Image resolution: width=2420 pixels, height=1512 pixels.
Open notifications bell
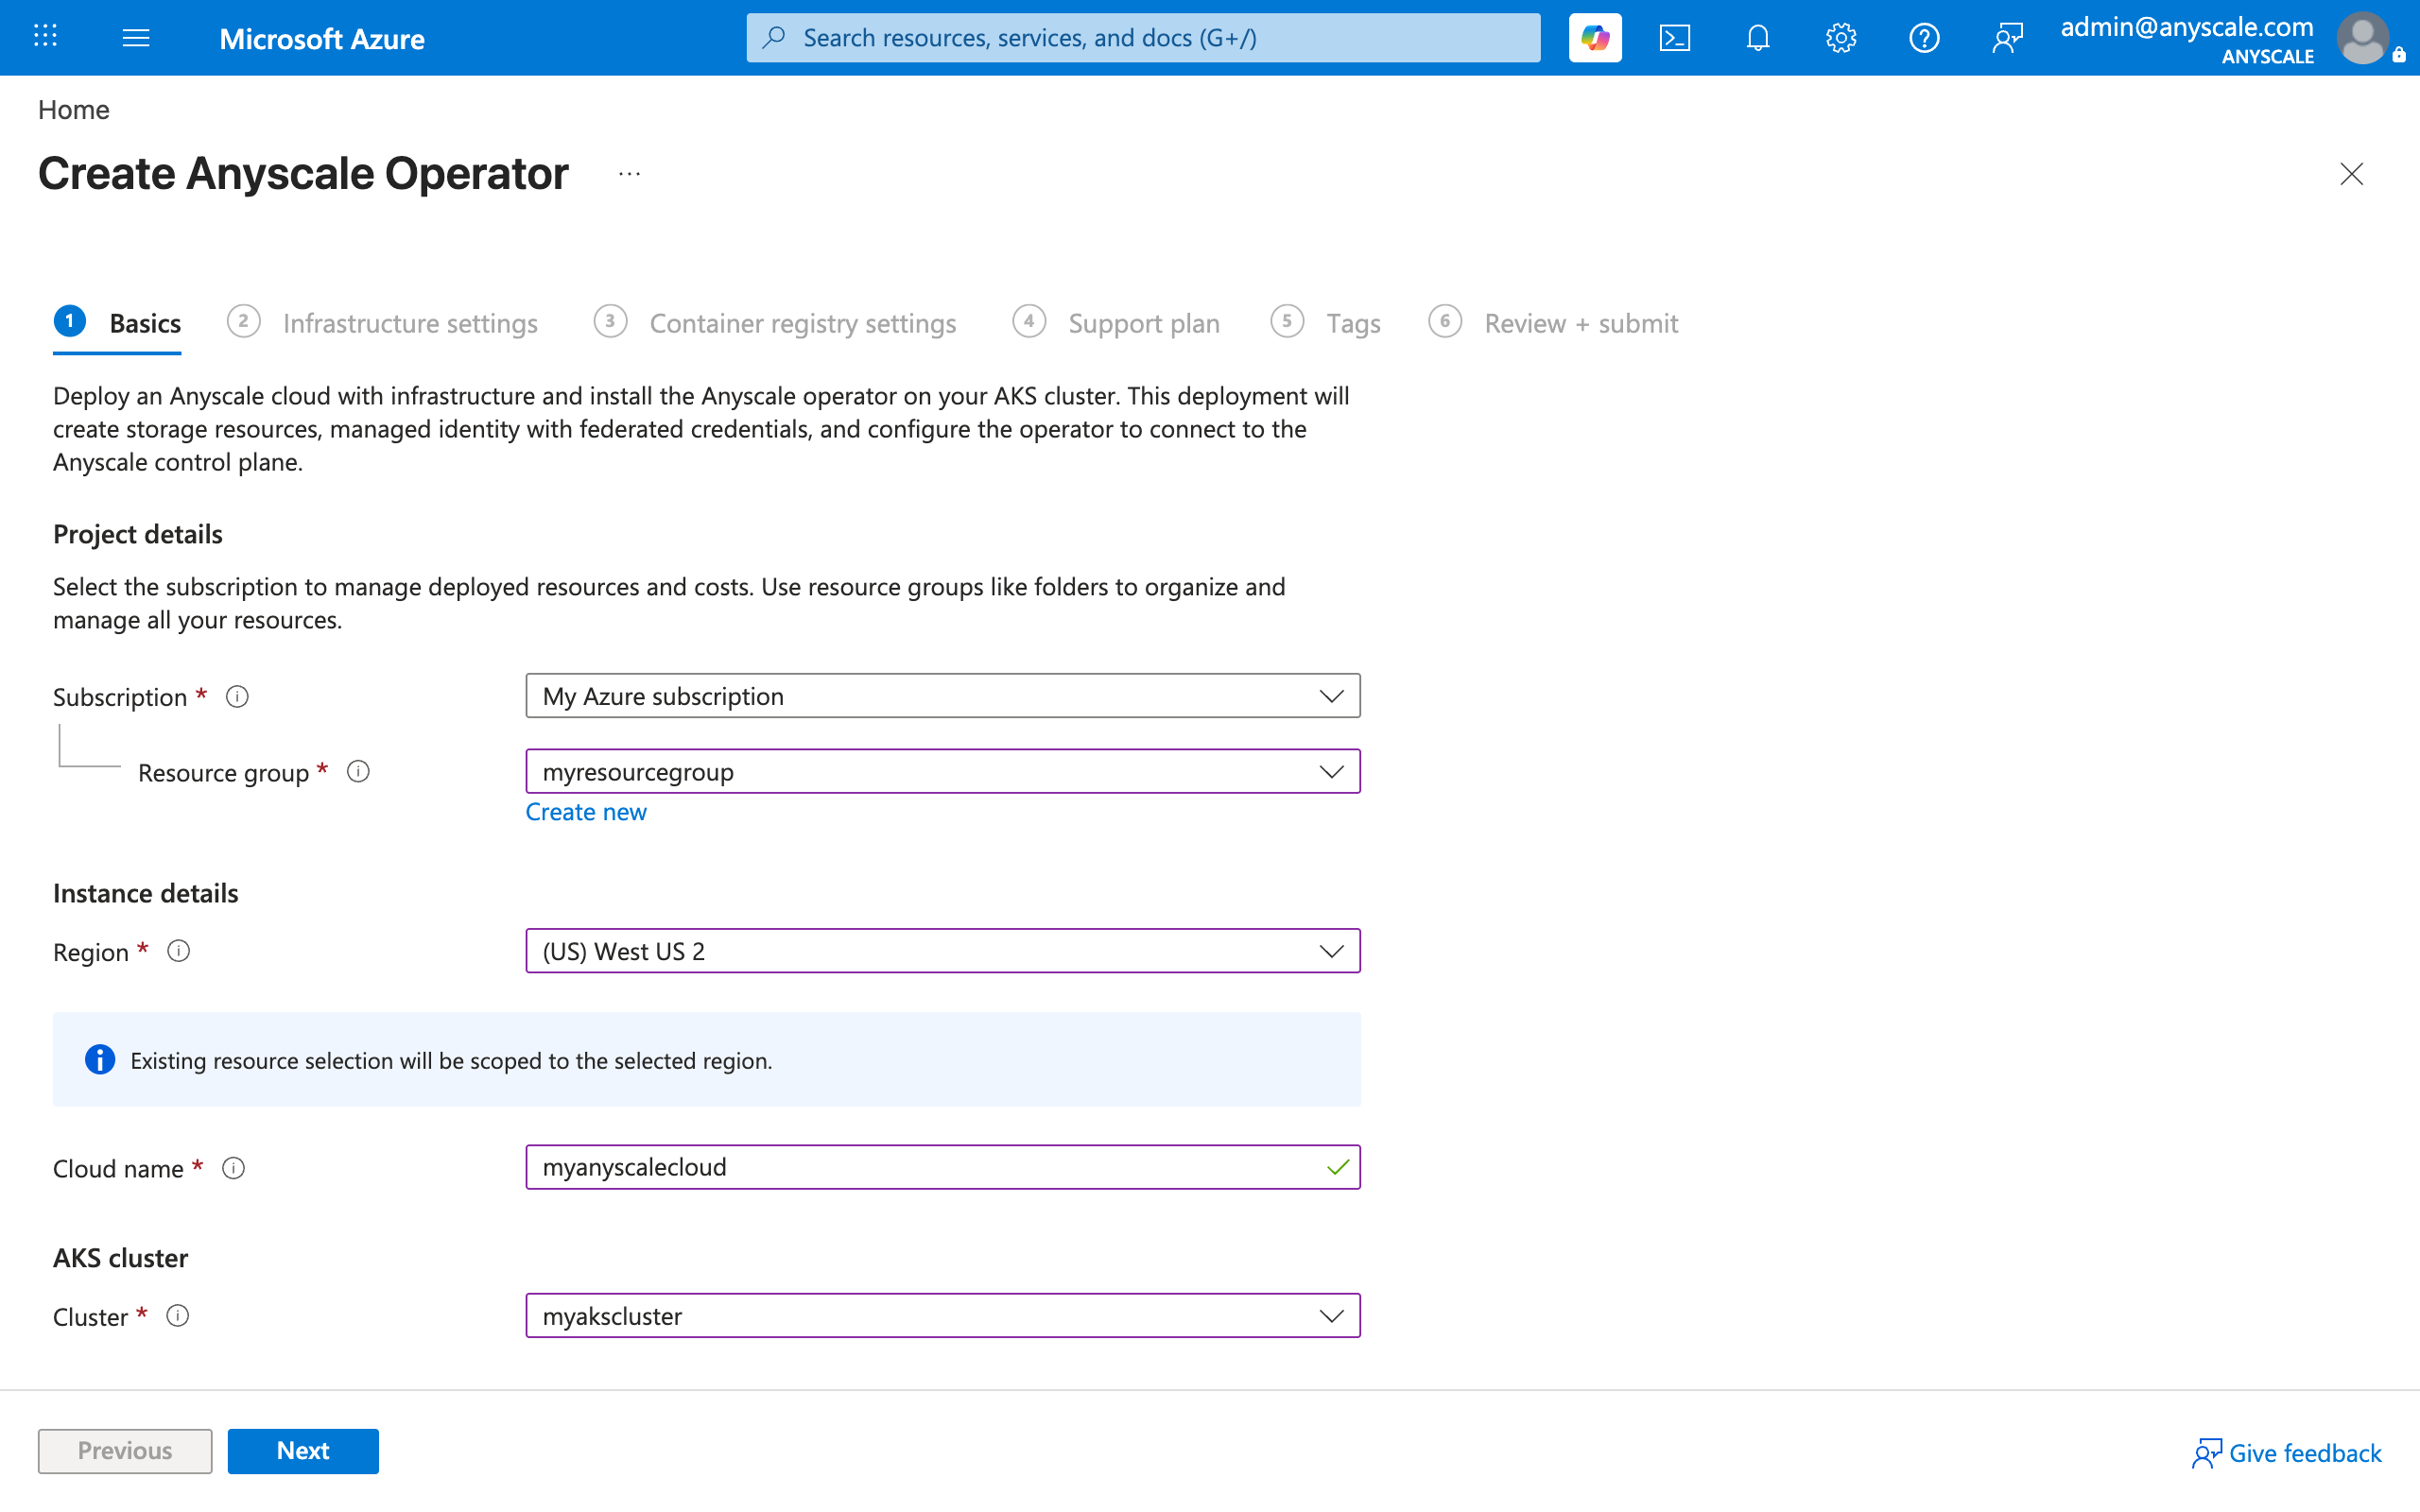[x=1758, y=38]
